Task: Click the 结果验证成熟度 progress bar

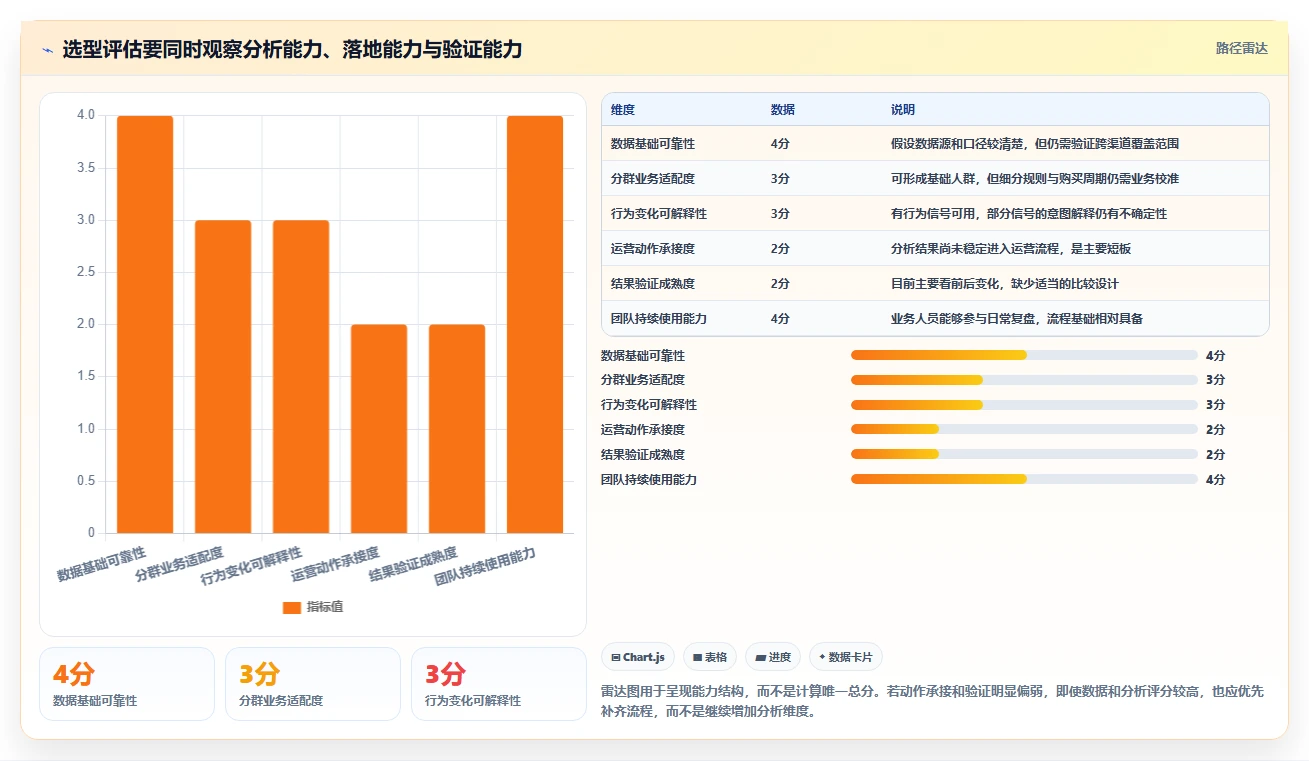Action: click(x=1024, y=454)
